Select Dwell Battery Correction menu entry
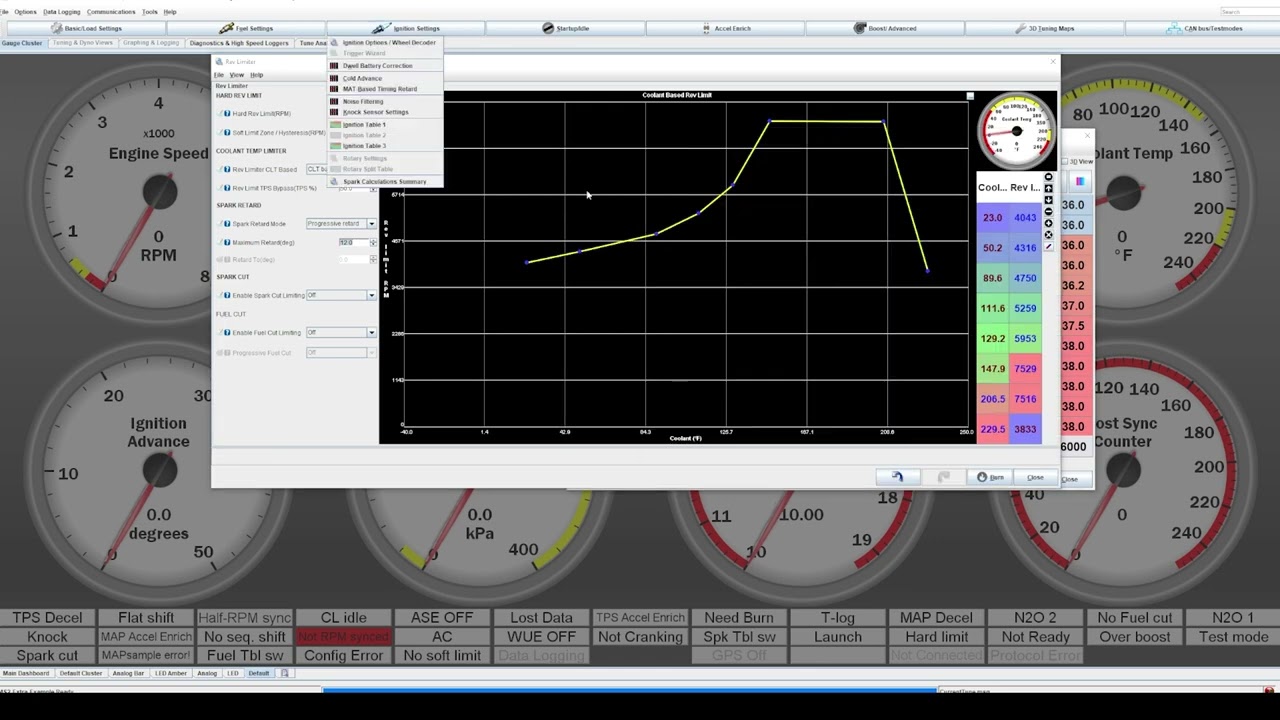 pos(385,66)
